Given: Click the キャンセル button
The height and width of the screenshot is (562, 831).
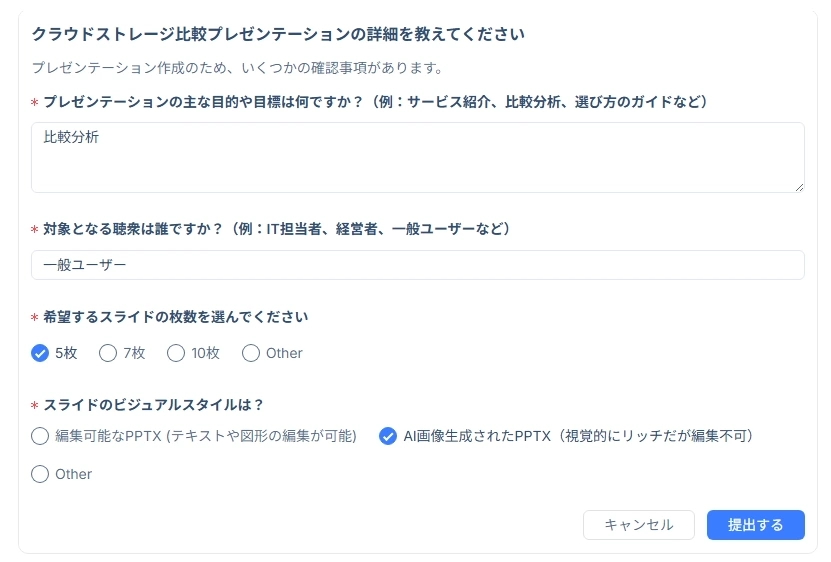Looking at the screenshot, I should (x=639, y=525).
